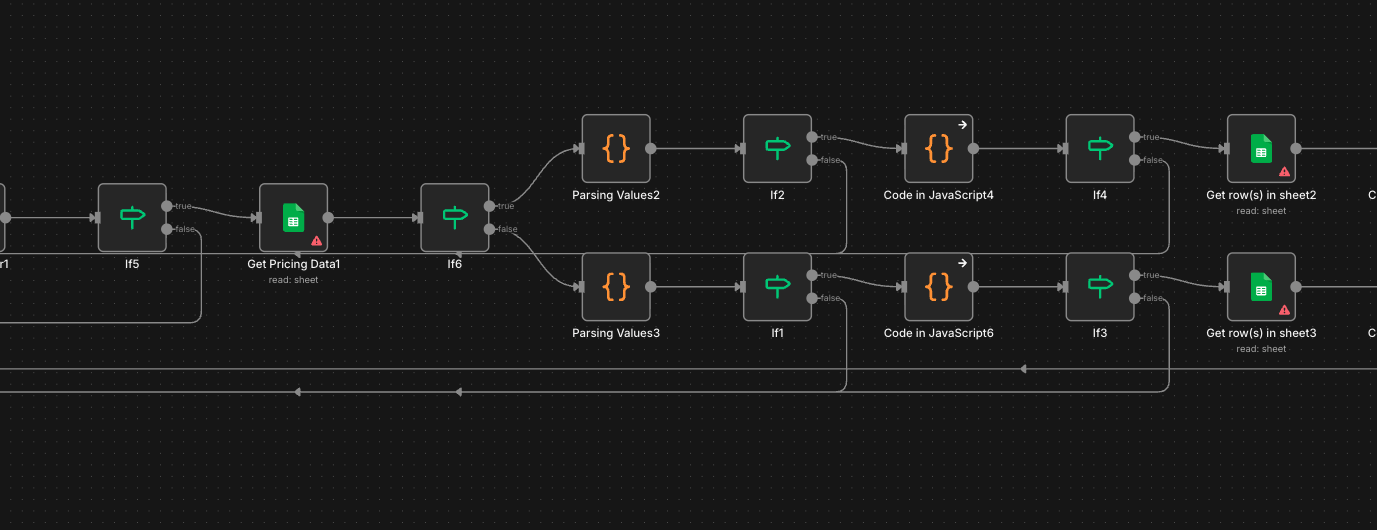The width and height of the screenshot is (1377, 530).
Task: Select the If4 node icon
Action: 1100,148
